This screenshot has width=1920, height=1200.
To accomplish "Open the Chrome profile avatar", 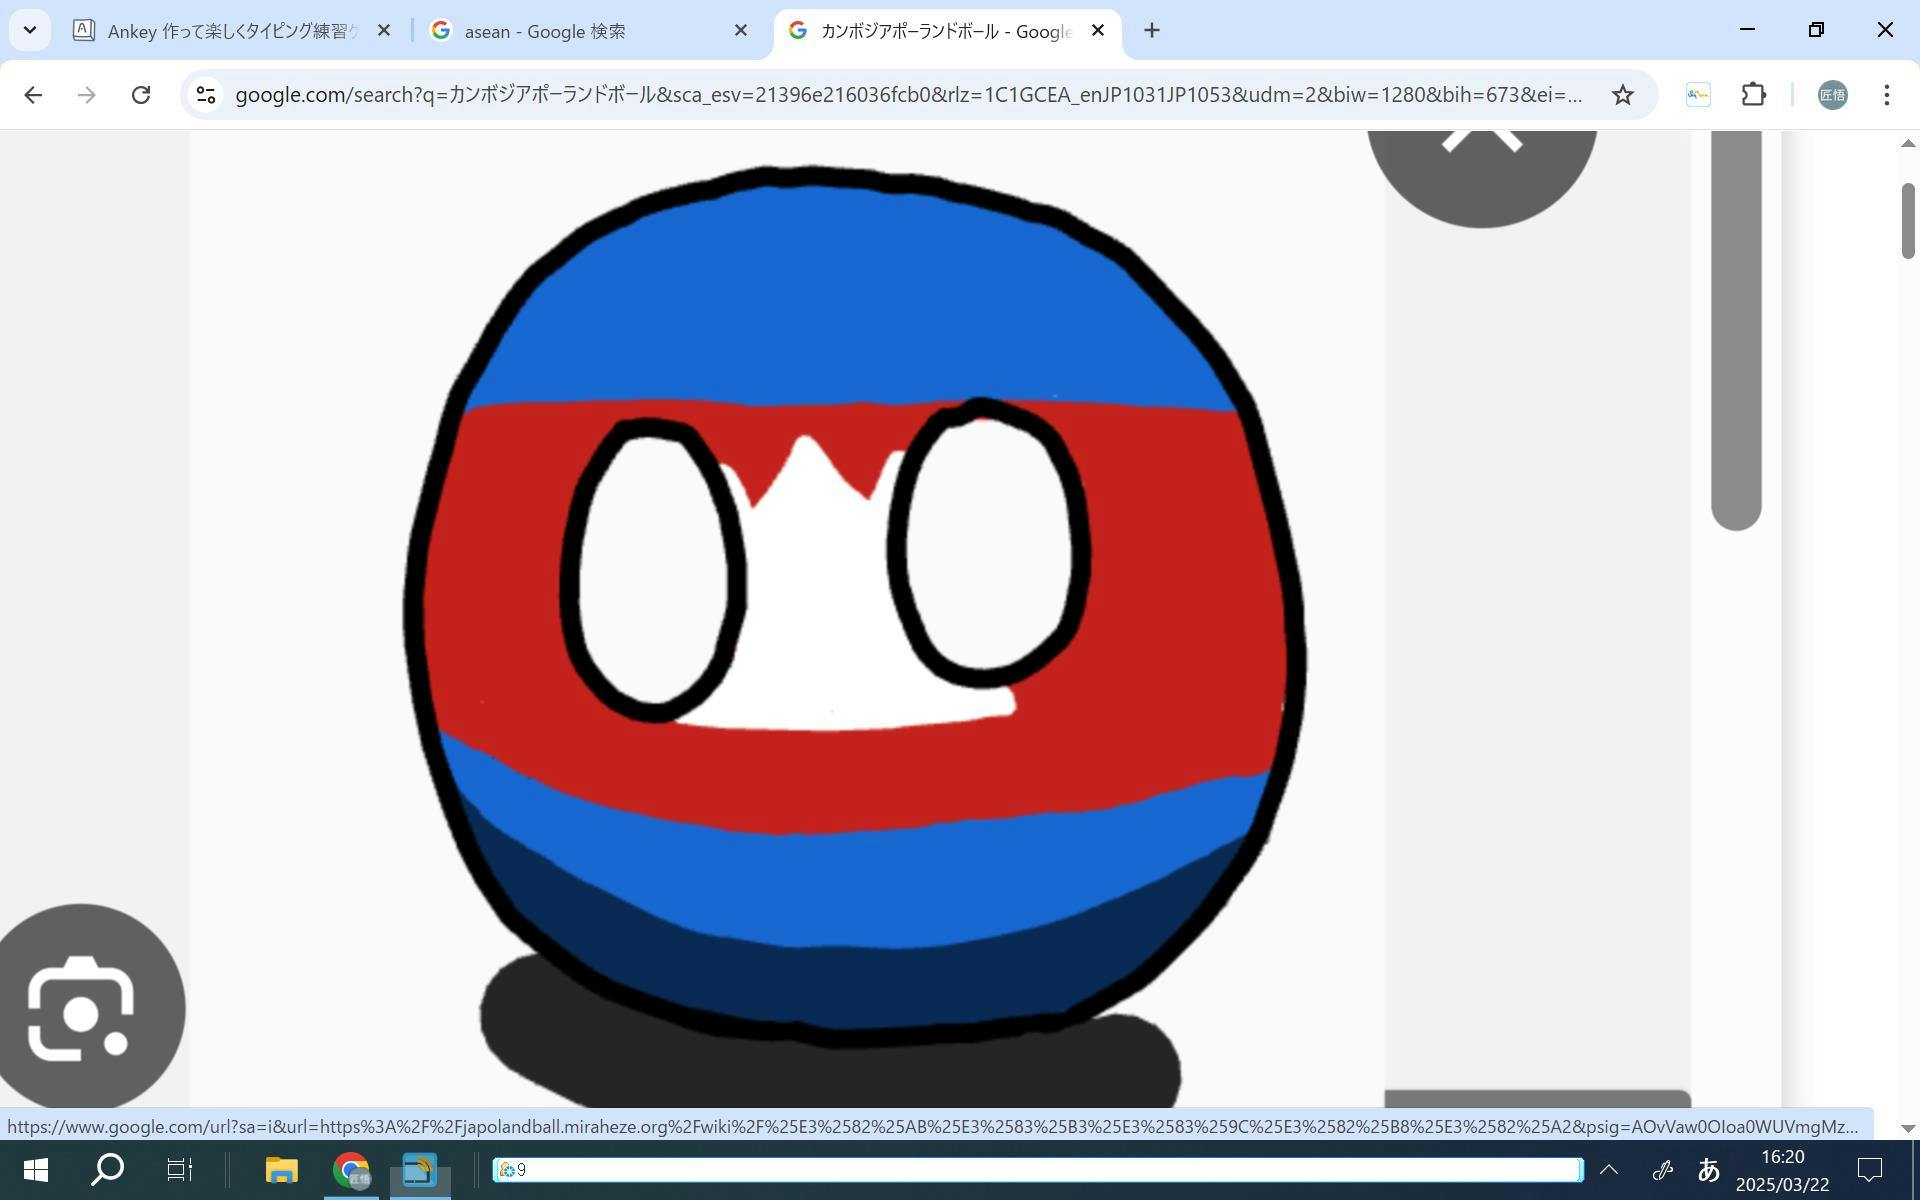I will pyautogui.click(x=1832, y=95).
